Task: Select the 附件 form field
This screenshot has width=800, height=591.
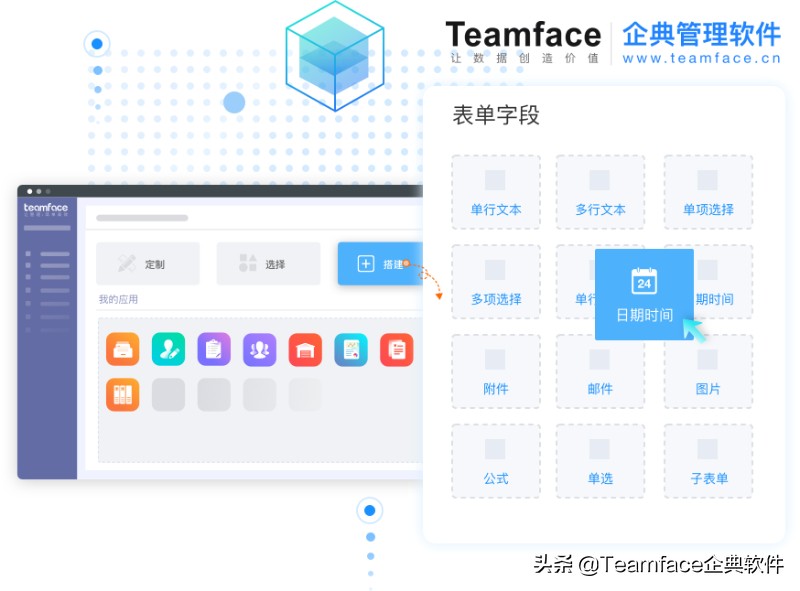Action: pyautogui.click(x=496, y=372)
